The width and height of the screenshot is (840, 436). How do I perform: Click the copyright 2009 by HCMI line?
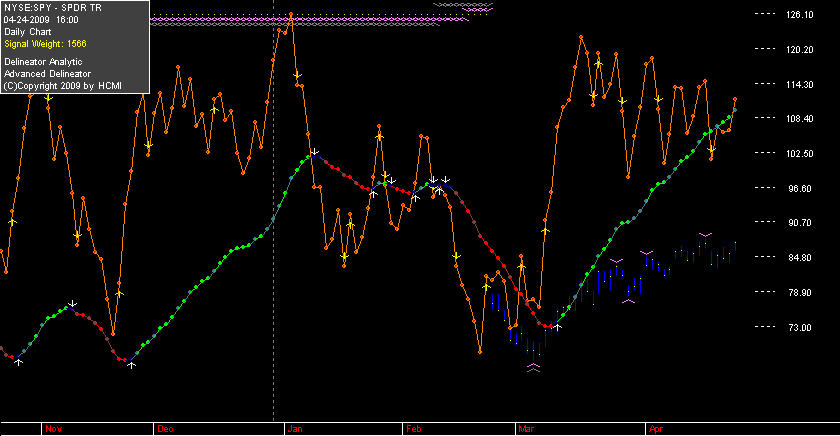point(63,86)
